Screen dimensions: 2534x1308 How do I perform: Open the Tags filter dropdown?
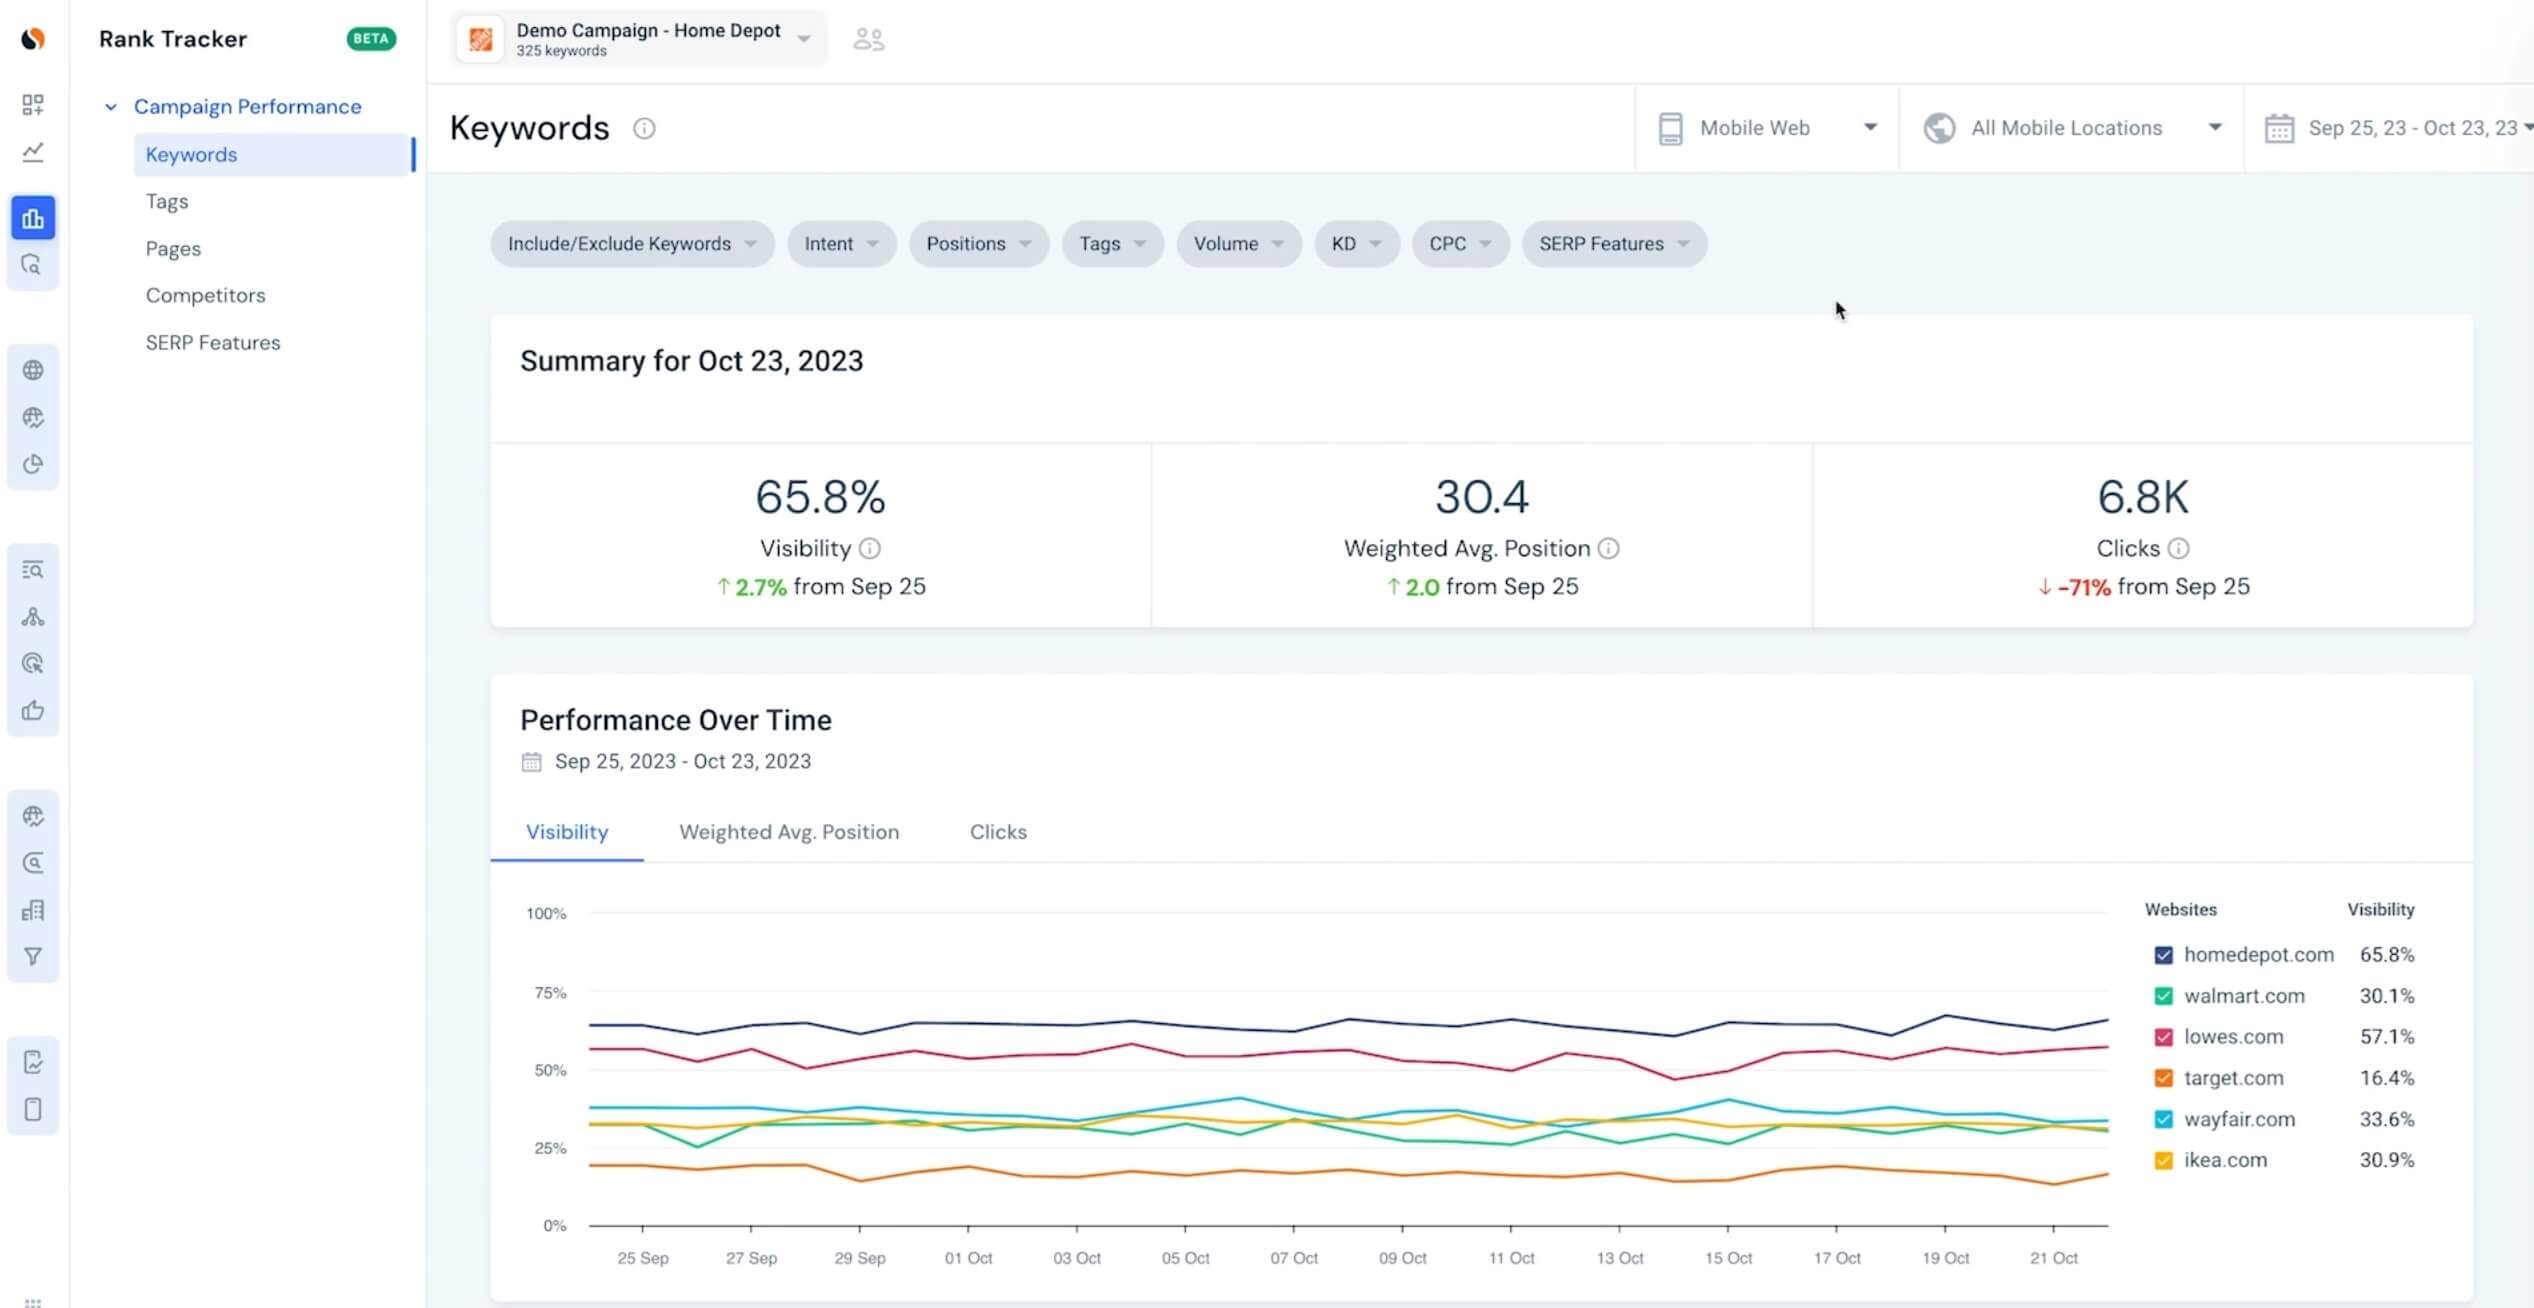pyautogui.click(x=1112, y=244)
